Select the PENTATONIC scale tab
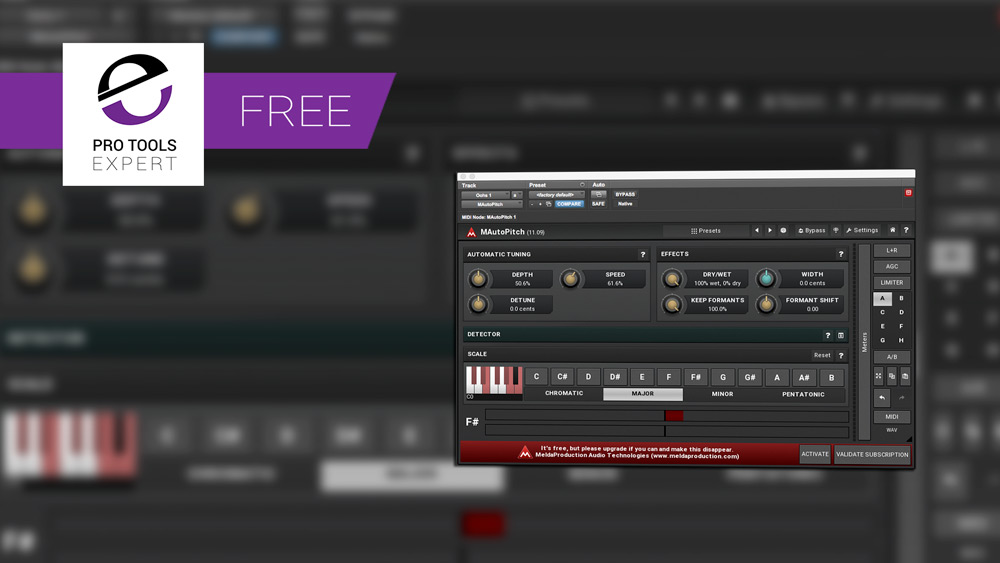This screenshot has width=1000, height=563. [803, 395]
